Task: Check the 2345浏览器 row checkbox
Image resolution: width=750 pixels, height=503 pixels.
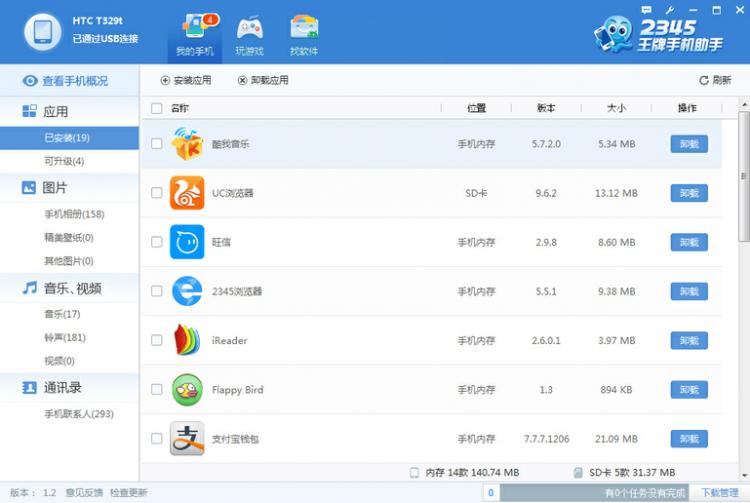Action: [156, 291]
